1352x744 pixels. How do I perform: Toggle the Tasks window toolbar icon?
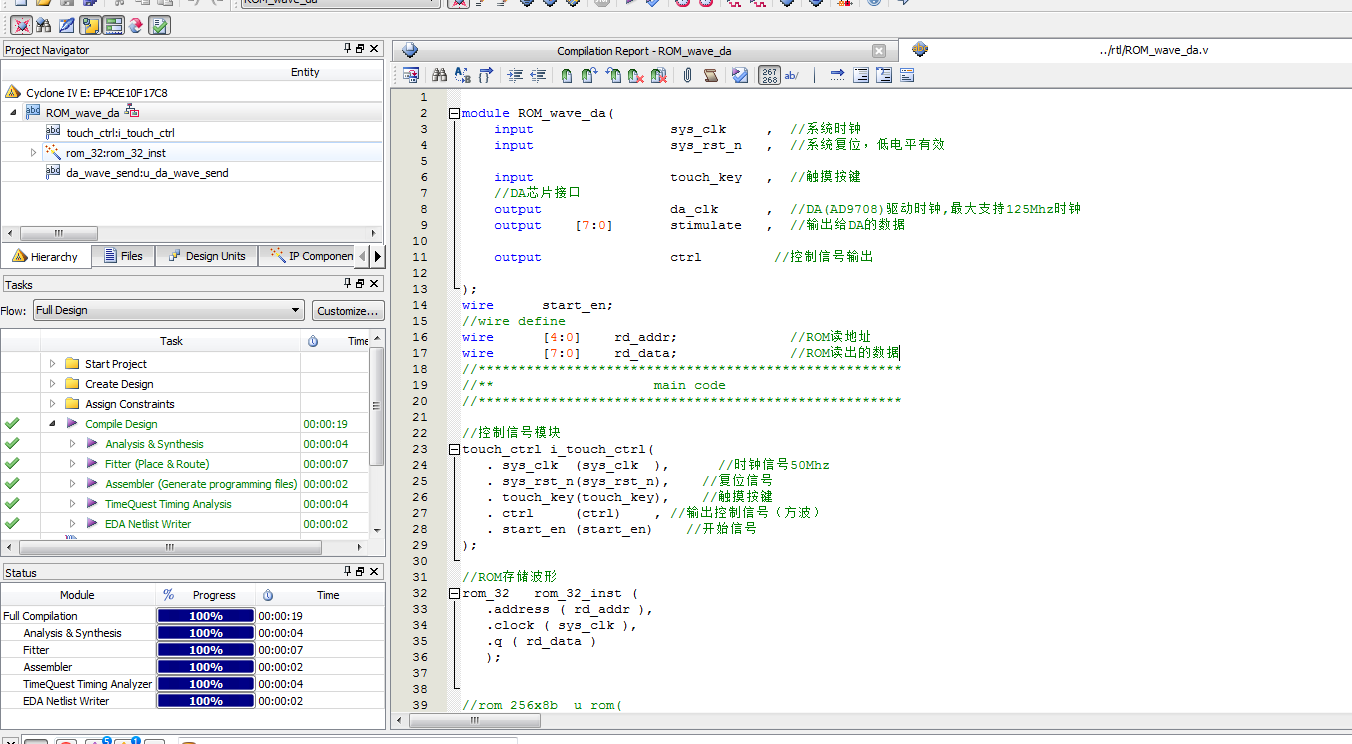click(113, 25)
